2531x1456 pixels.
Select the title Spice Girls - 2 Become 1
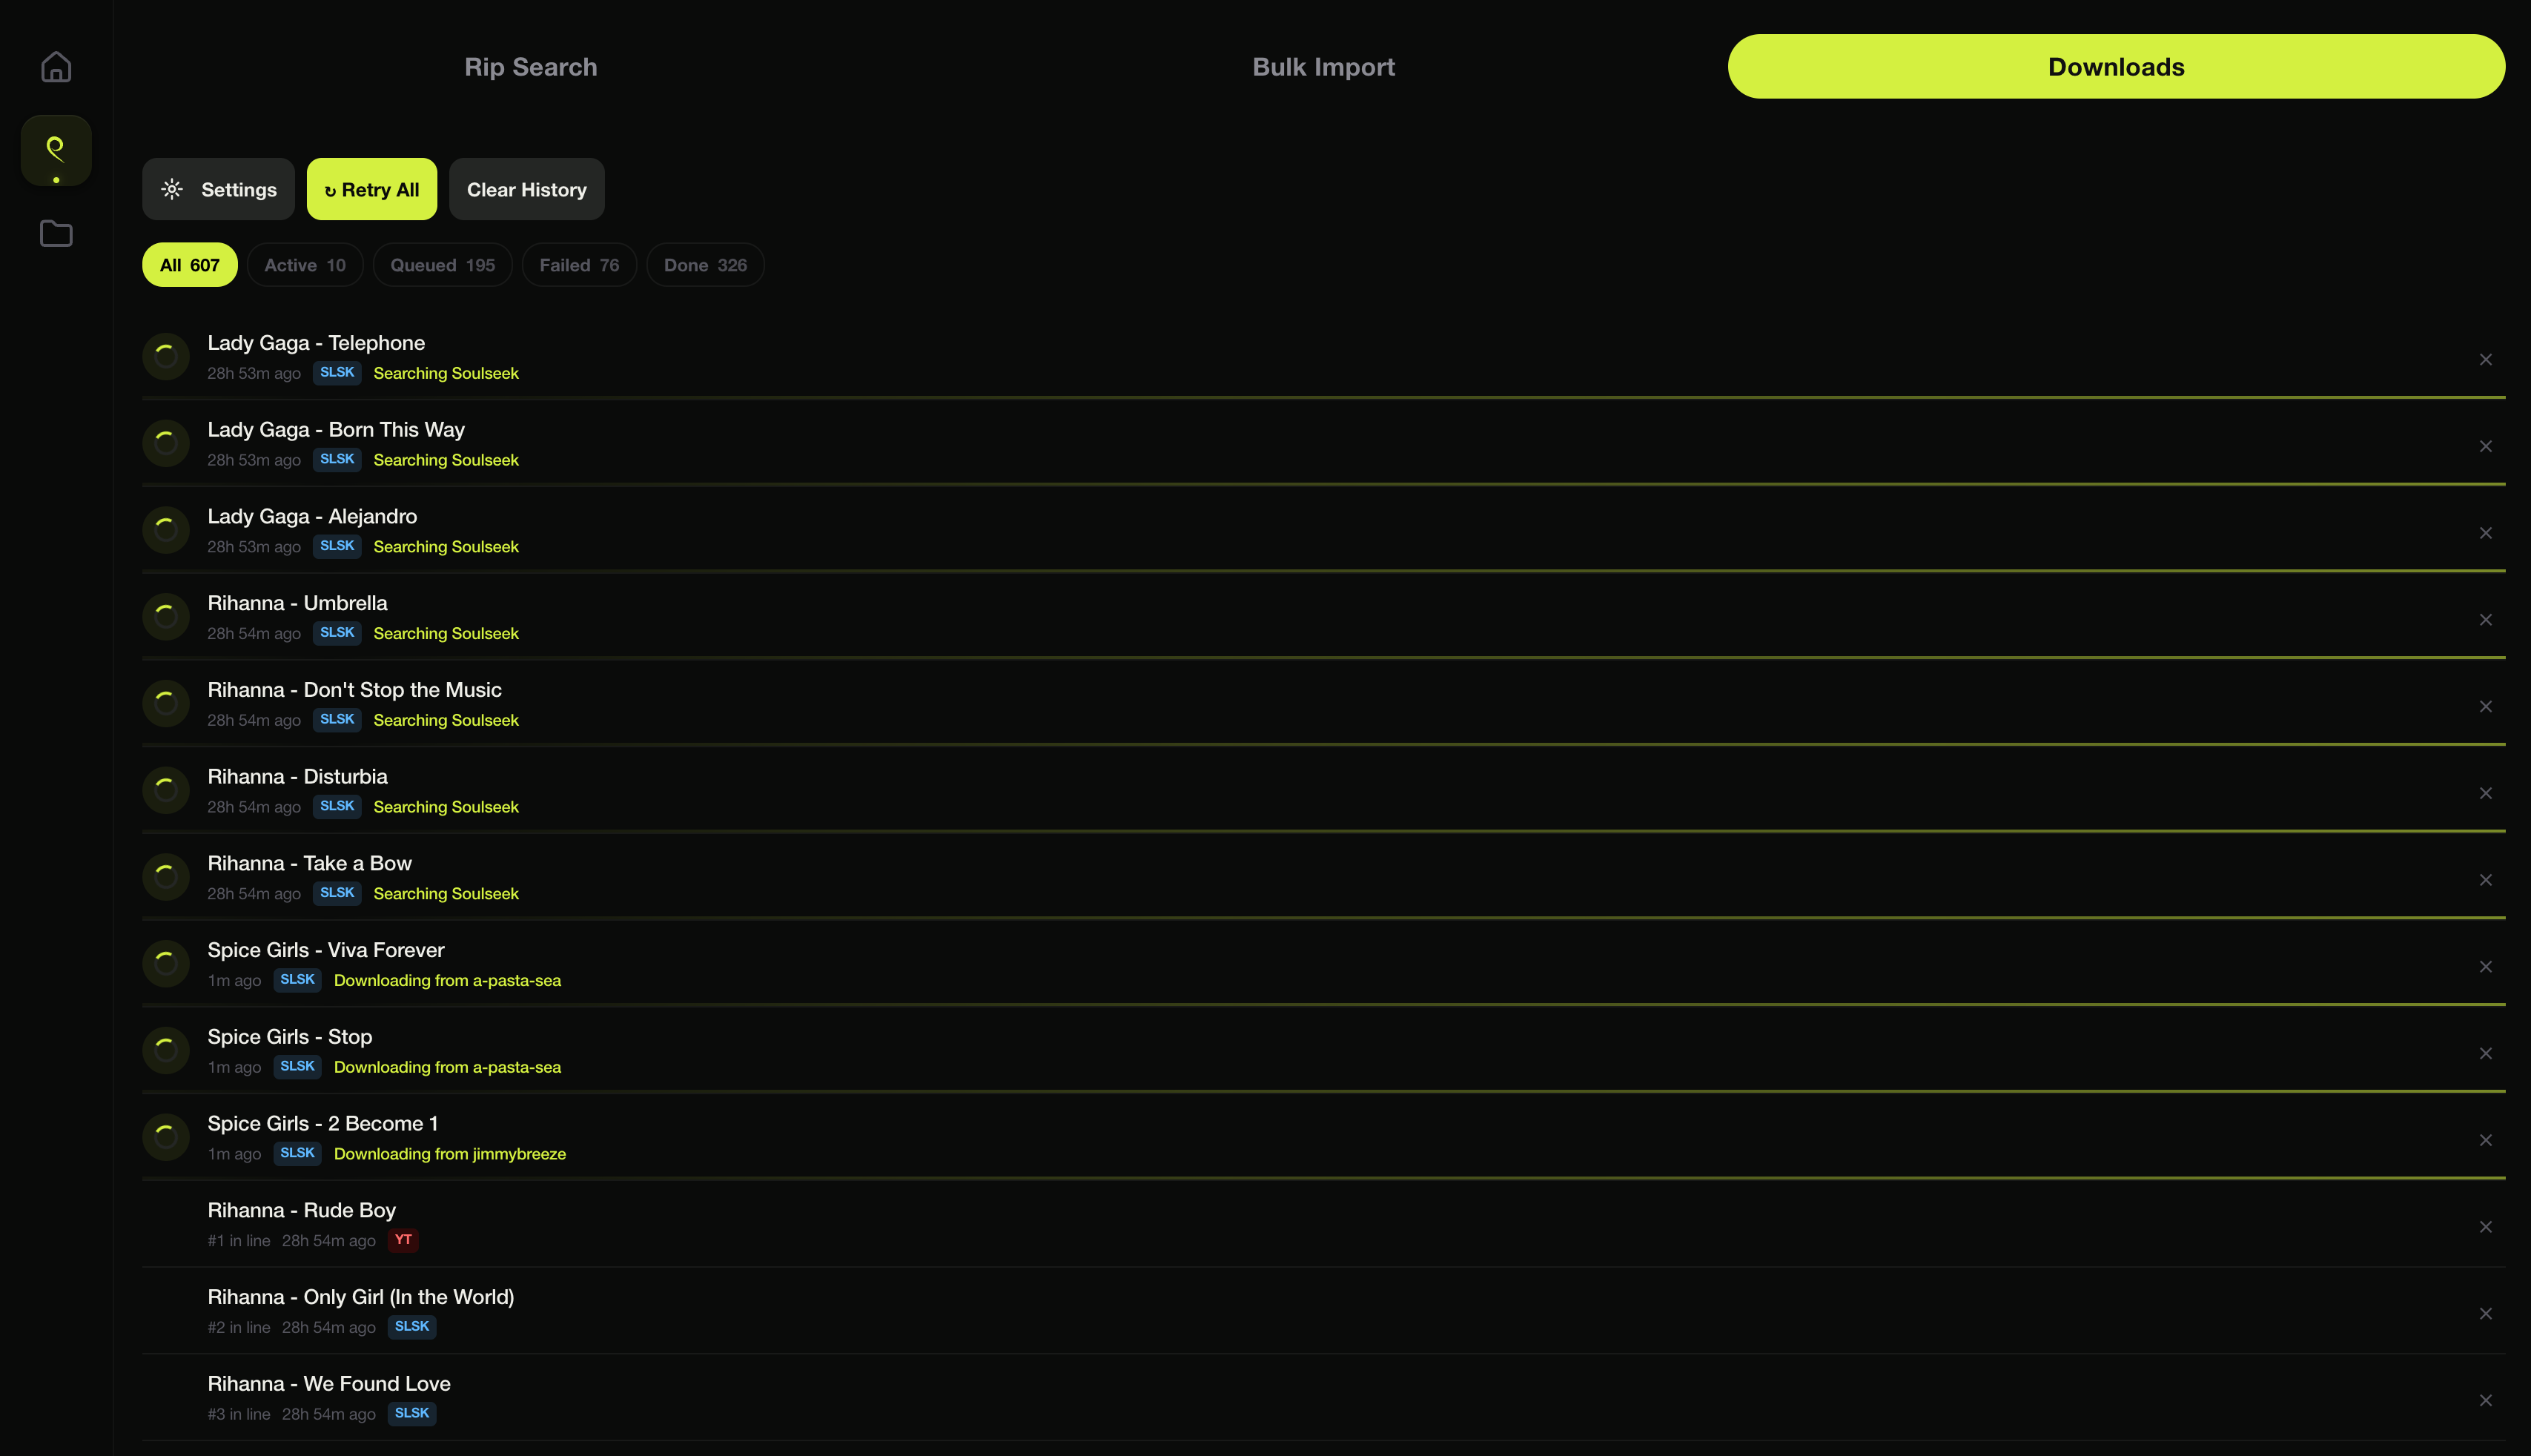323,1124
